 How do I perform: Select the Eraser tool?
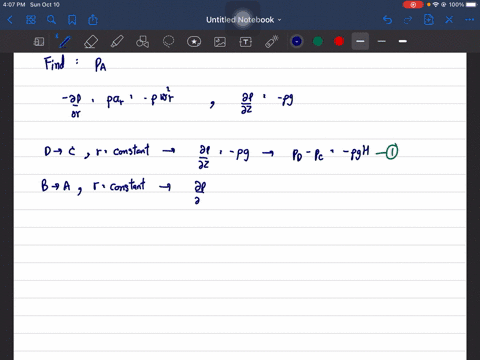point(91,42)
